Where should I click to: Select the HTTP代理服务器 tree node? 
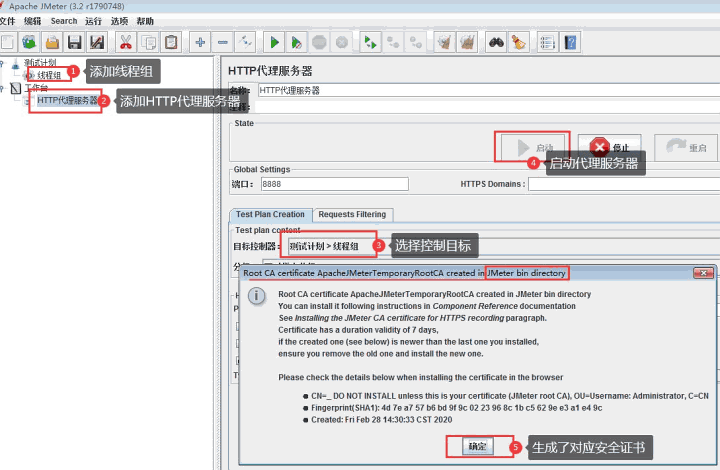[68, 100]
